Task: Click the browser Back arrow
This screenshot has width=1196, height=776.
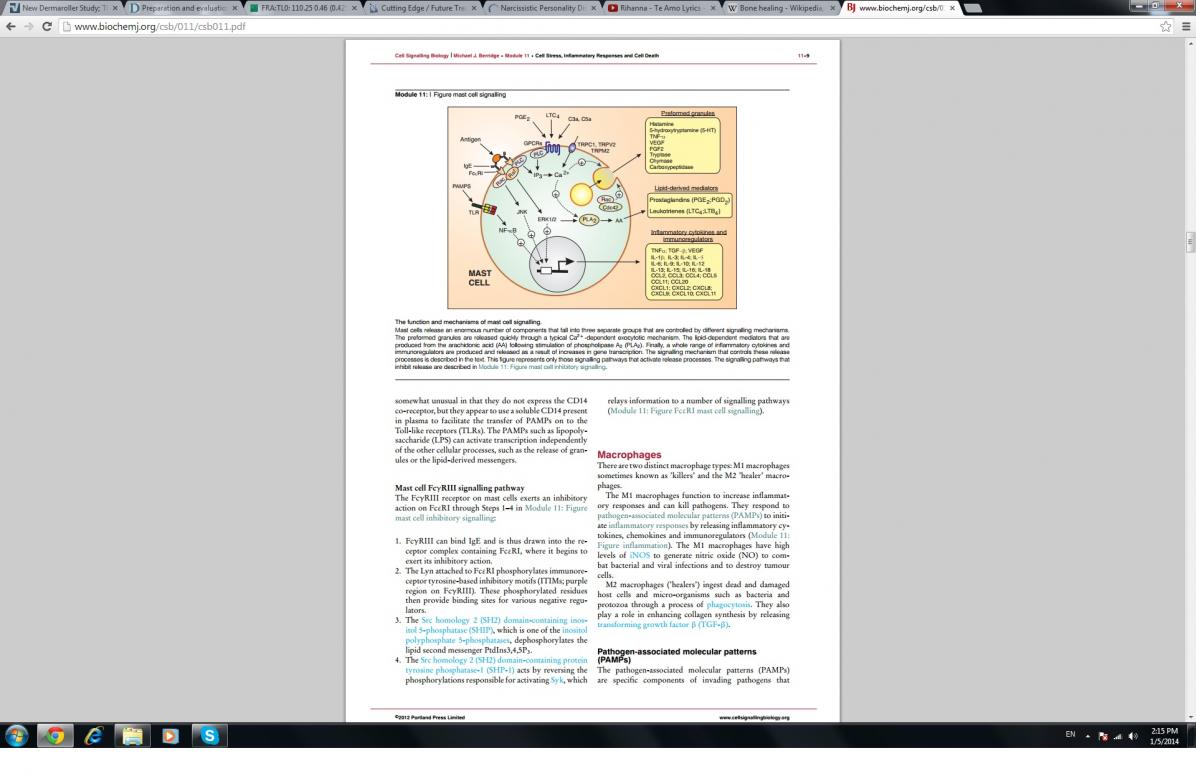Action: pyautogui.click(x=11, y=26)
